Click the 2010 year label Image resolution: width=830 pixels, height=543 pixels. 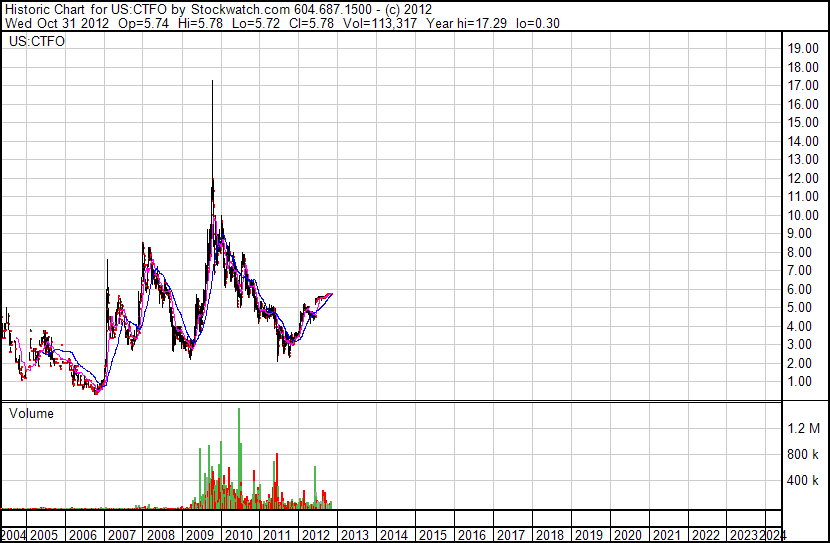[x=239, y=535]
